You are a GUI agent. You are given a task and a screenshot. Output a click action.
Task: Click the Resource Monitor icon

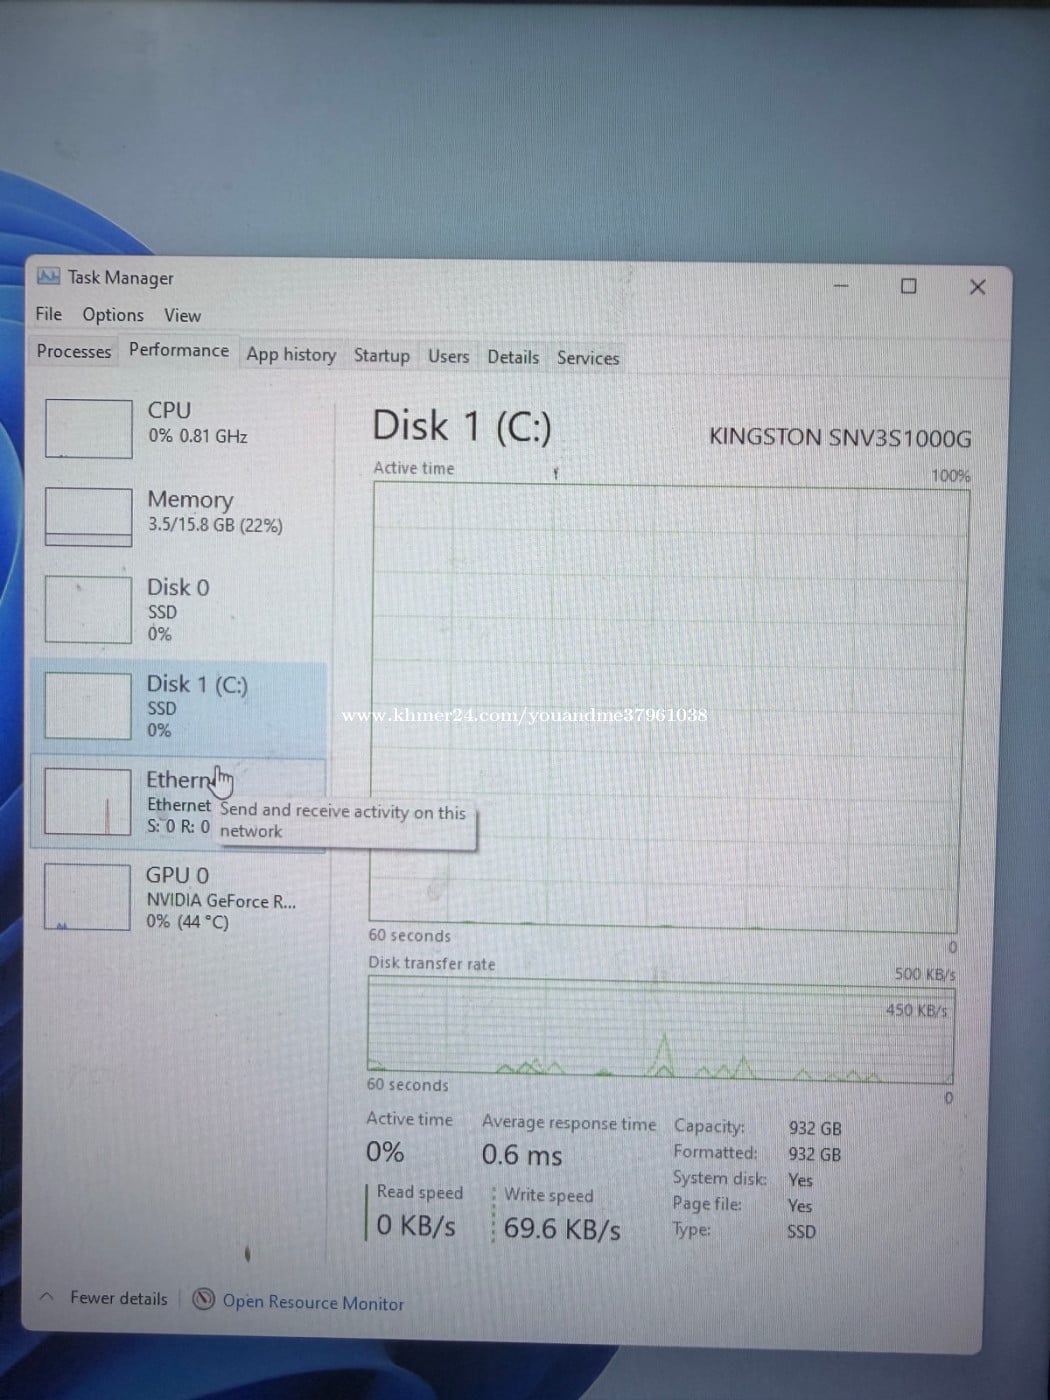click(x=203, y=1299)
